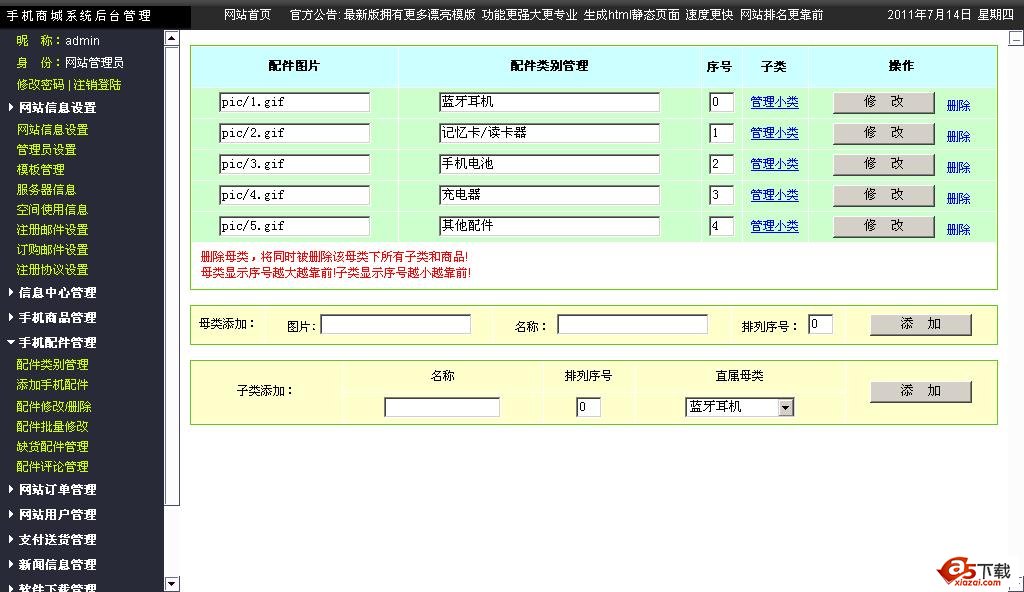The width and height of the screenshot is (1024, 592).
Task: Click 添加 button for 母类添加
Action: (920, 324)
